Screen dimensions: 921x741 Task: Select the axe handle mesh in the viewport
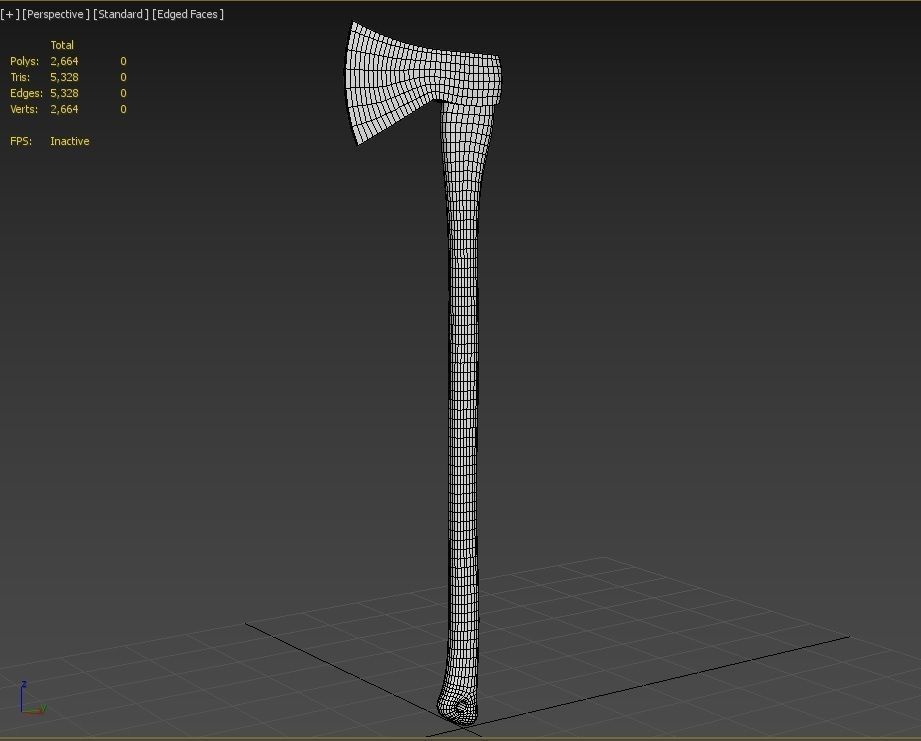coord(463,411)
